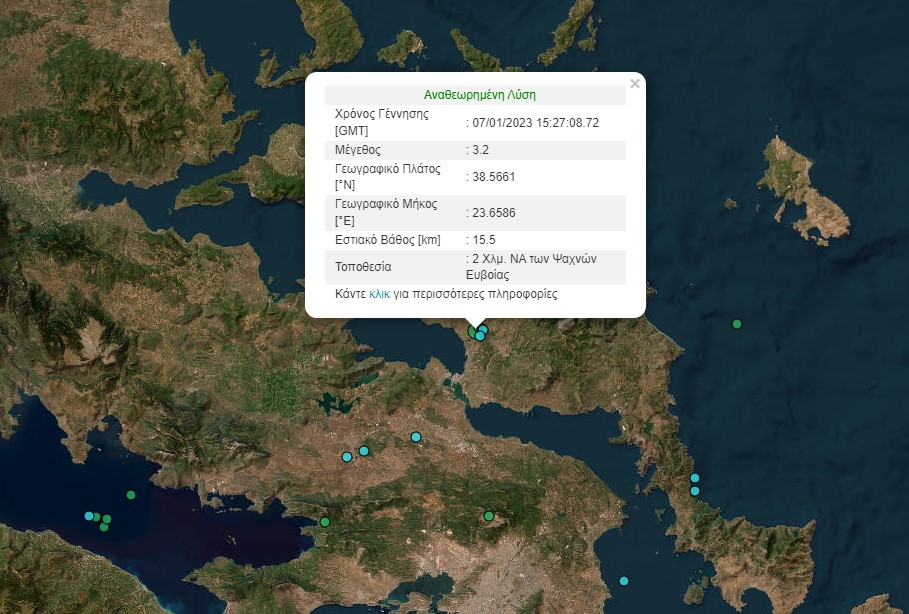Select the lower cyan marker off Evia's southeast coast

point(695,491)
